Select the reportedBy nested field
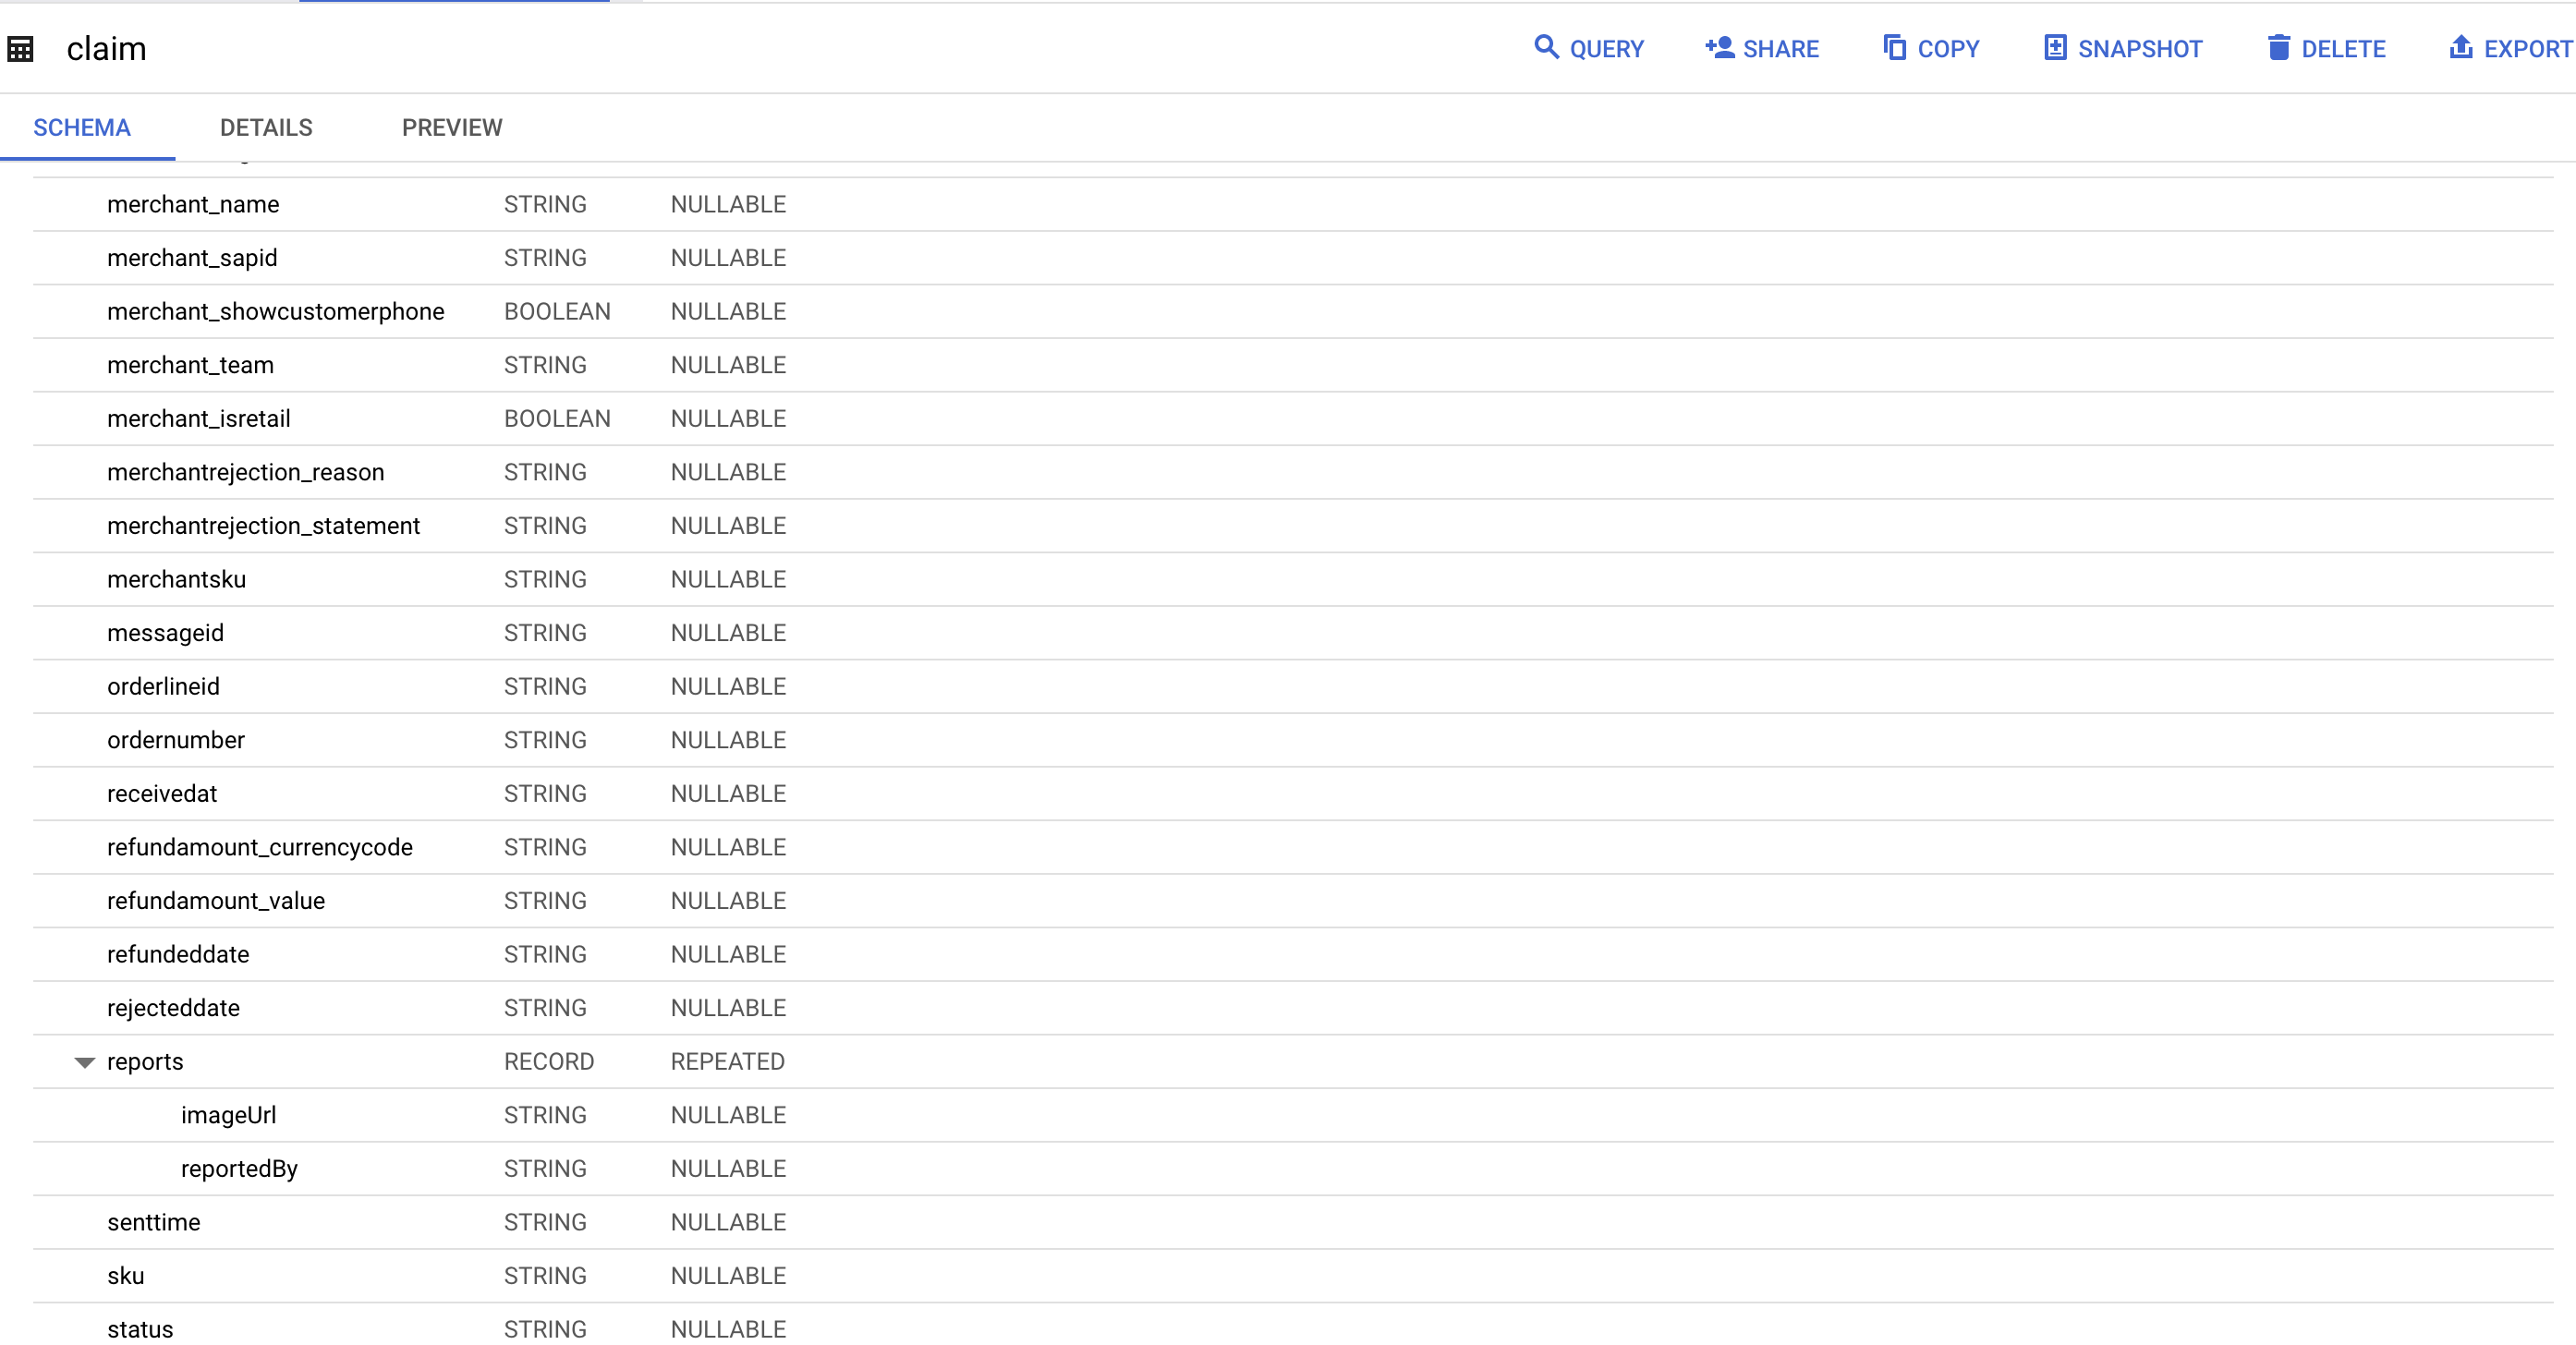This screenshot has width=2576, height=1345. point(239,1169)
